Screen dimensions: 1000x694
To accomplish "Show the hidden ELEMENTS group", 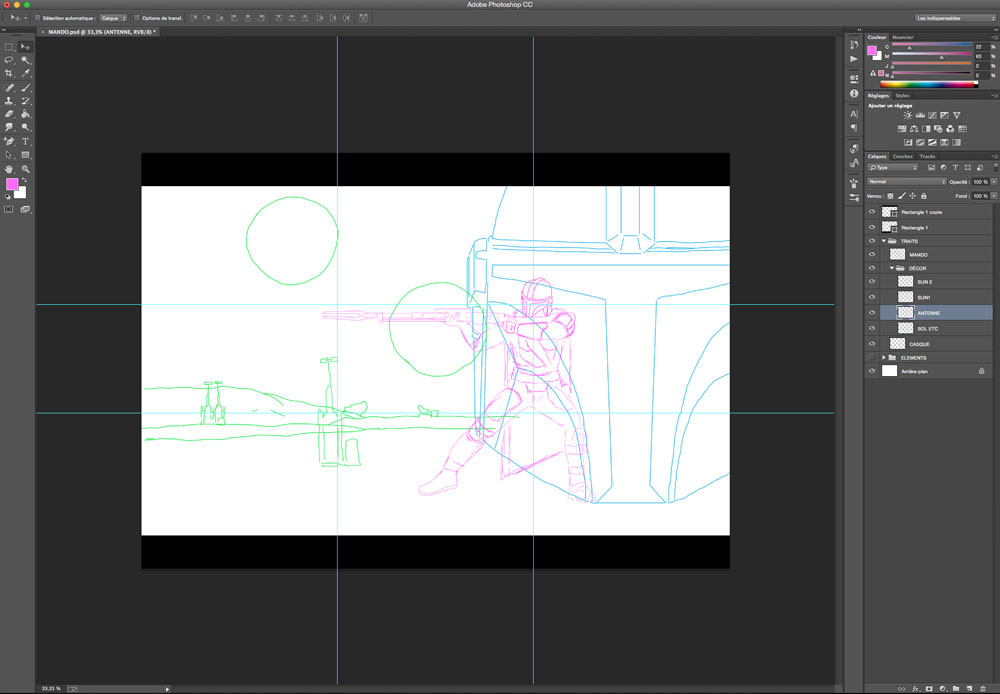I will 872,357.
